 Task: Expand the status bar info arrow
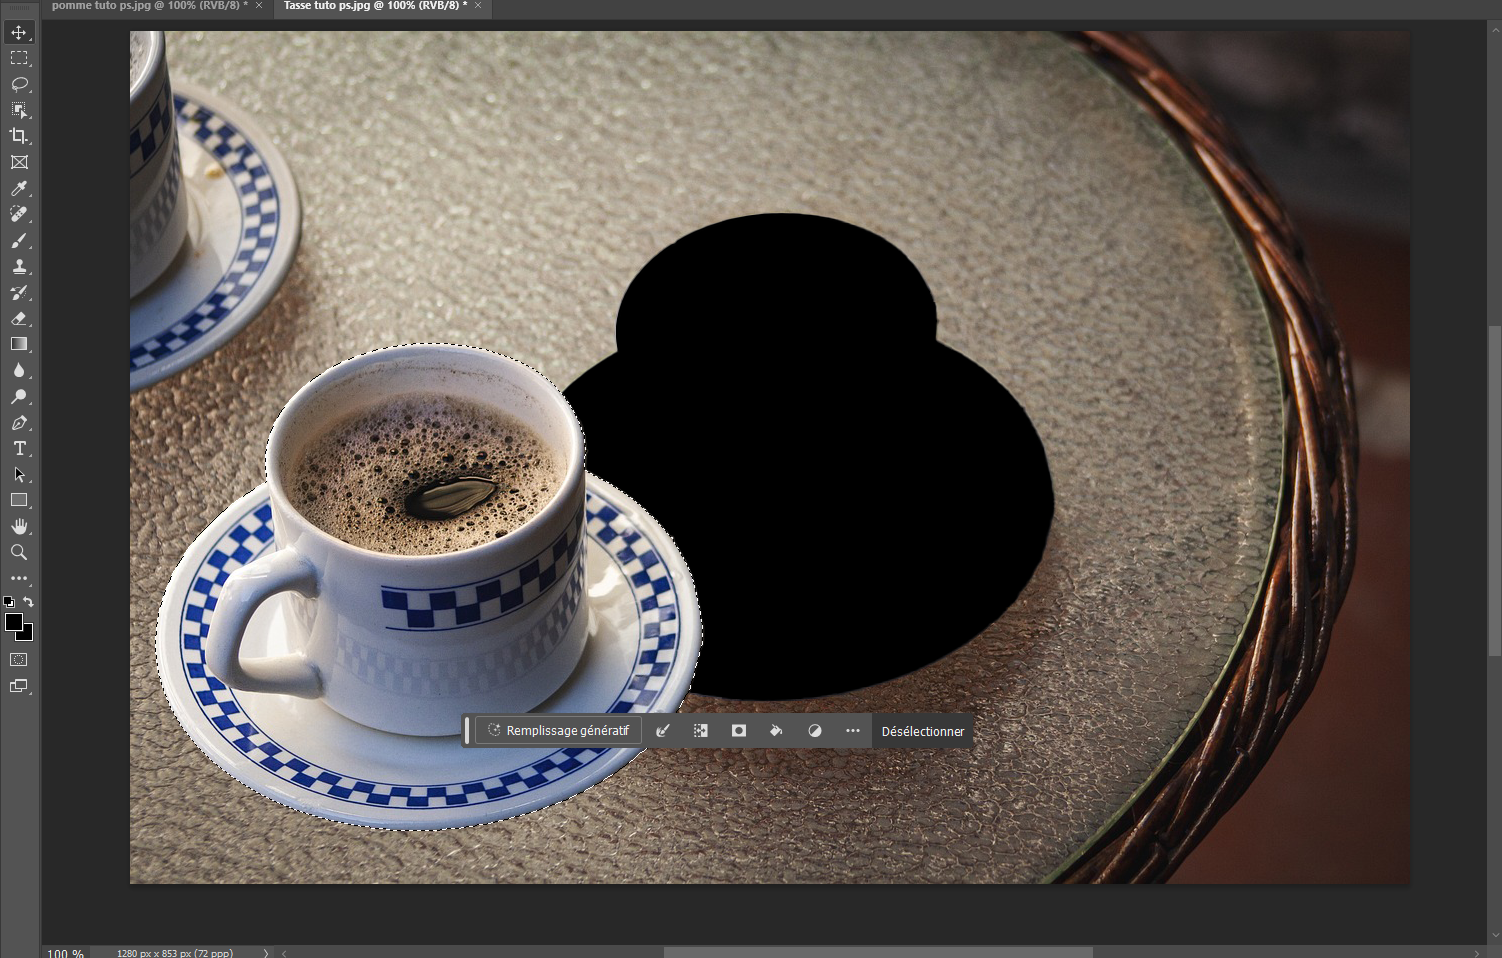tap(265, 953)
